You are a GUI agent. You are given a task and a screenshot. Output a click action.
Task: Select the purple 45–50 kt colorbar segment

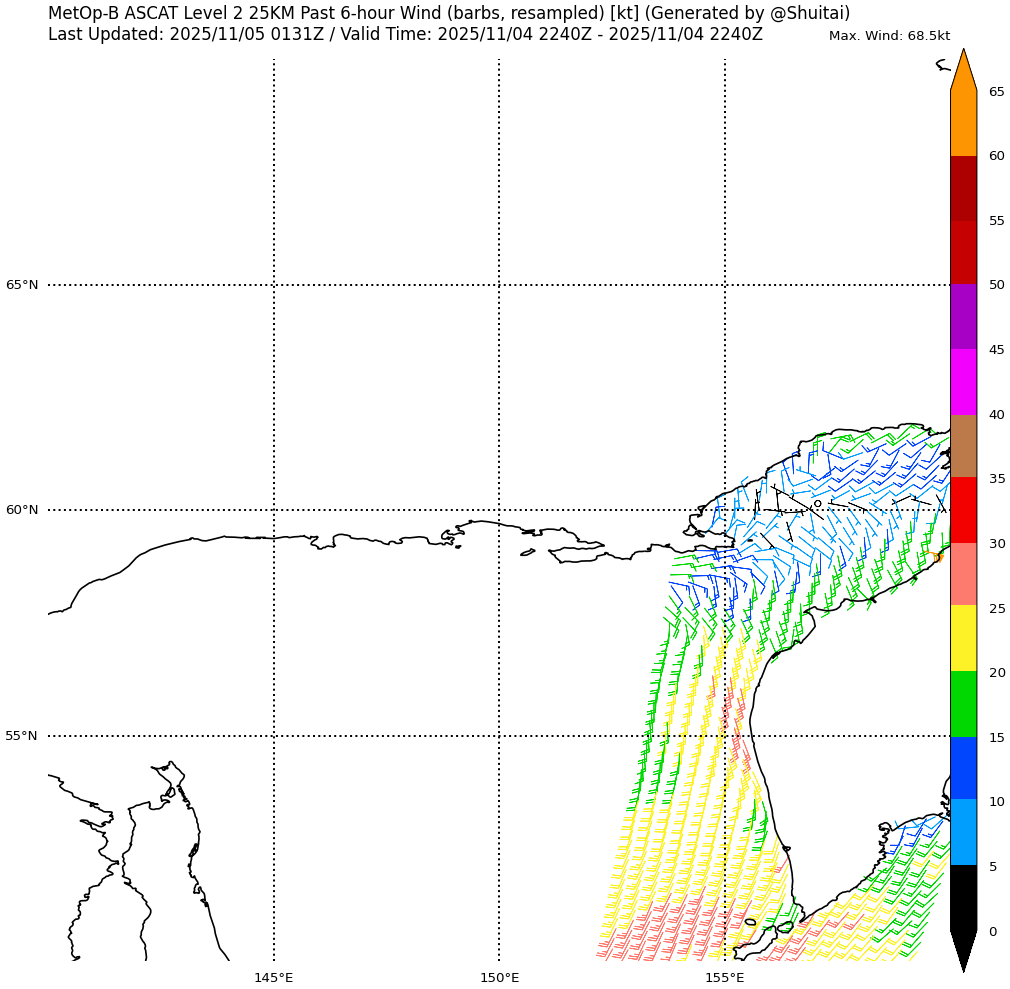(x=963, y=317)
